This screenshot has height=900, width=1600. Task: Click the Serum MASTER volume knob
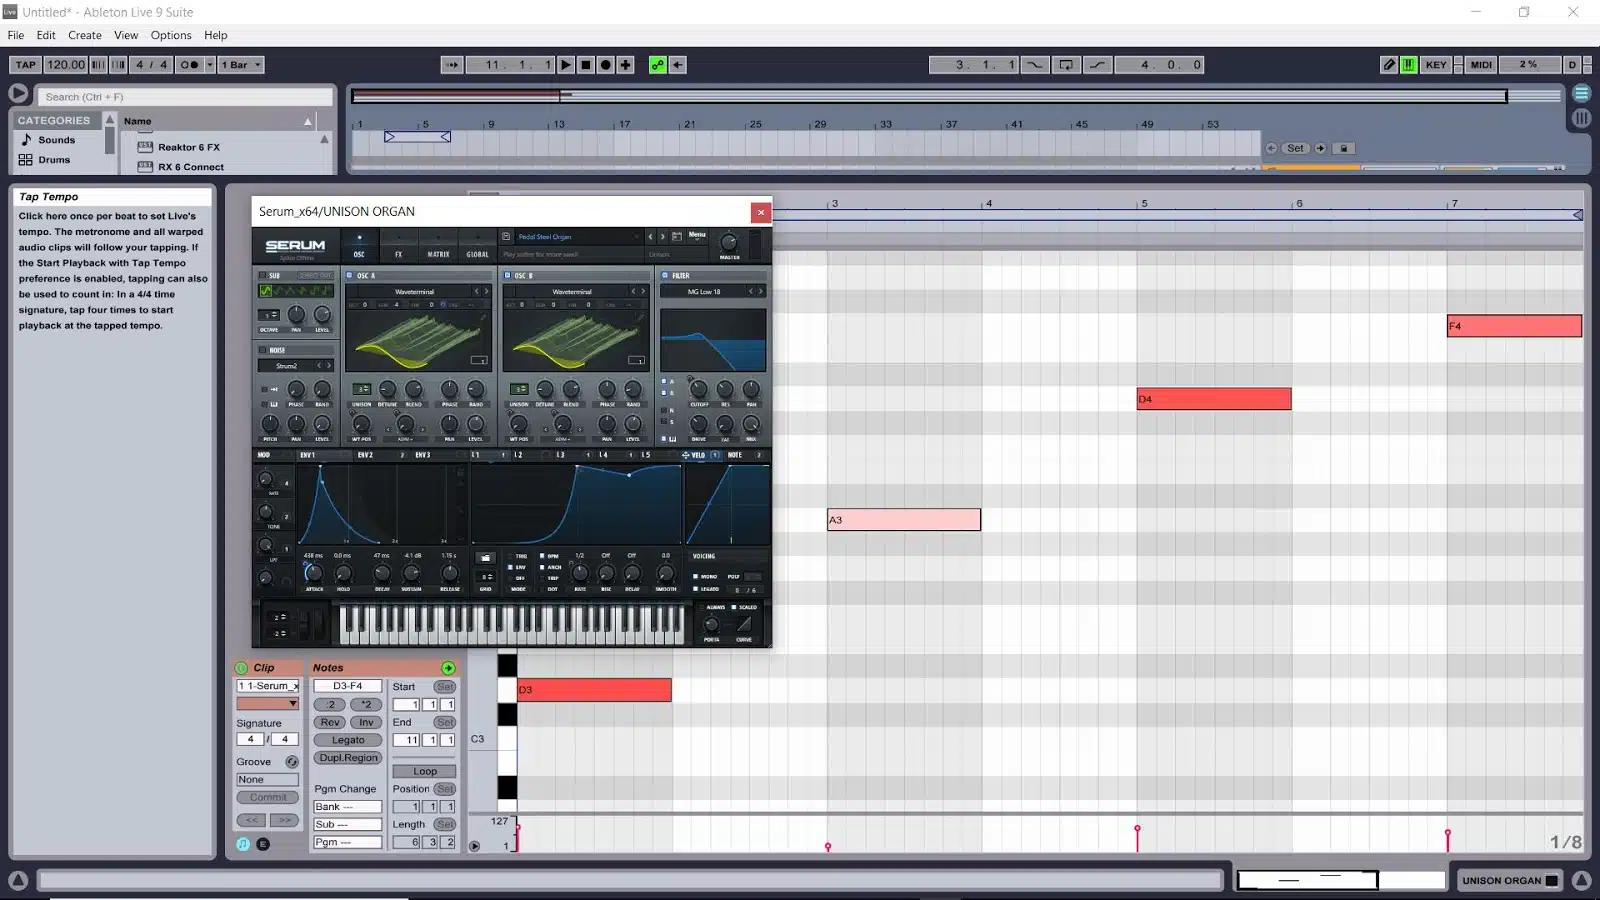(x=729, y=242)
